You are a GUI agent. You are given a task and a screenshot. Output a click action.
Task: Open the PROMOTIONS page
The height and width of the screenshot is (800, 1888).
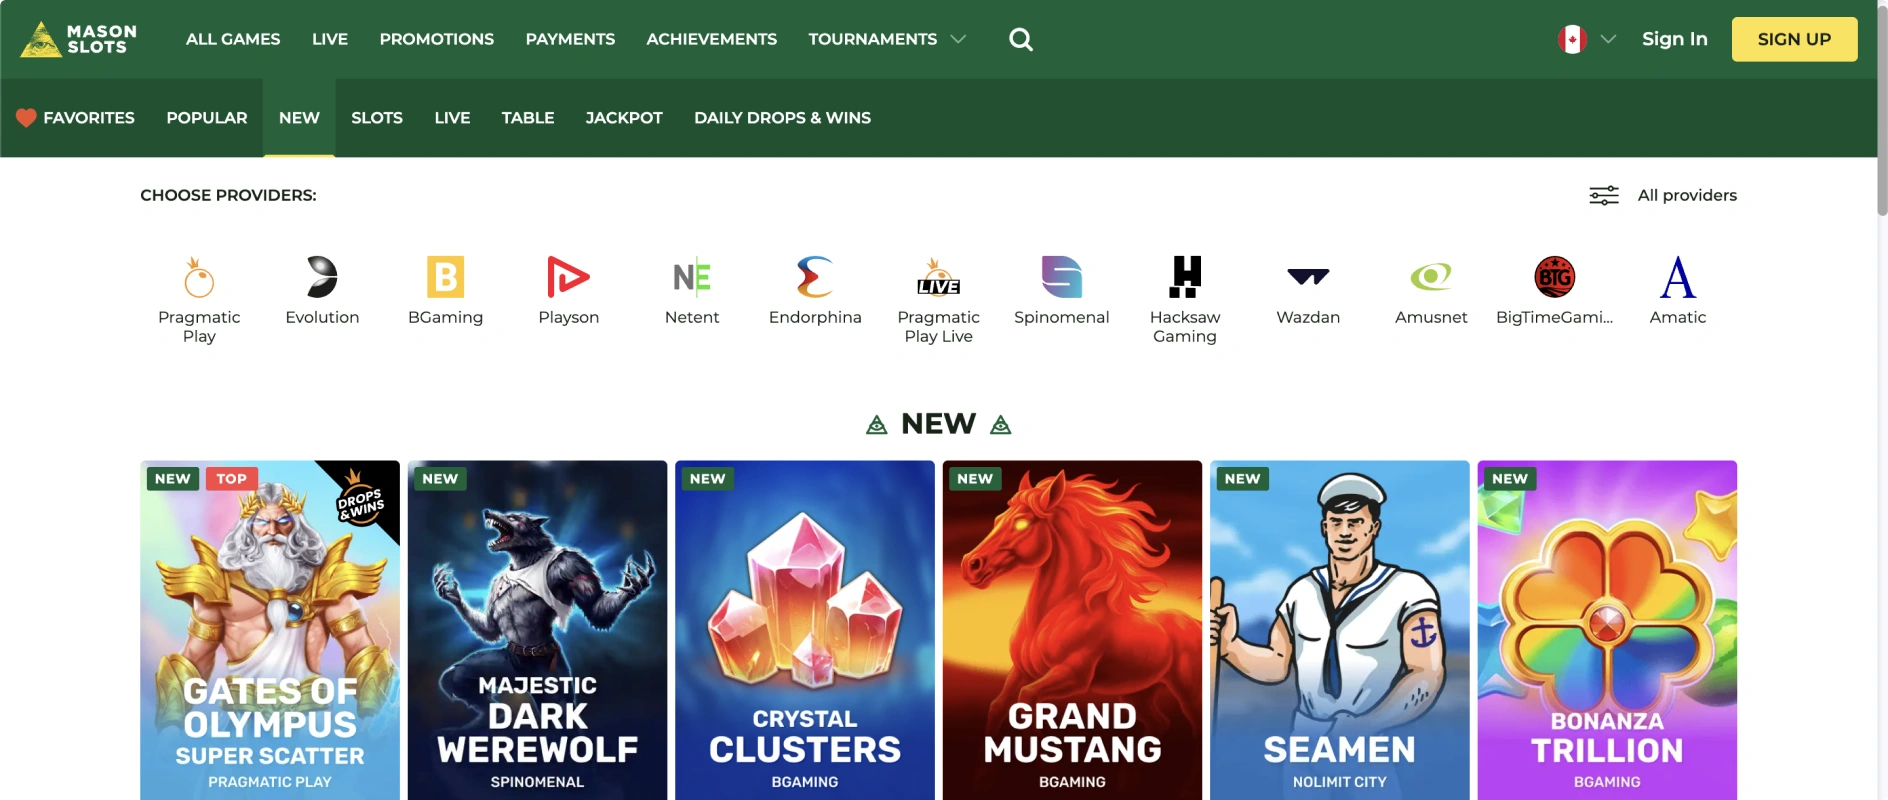click(437, 39)
